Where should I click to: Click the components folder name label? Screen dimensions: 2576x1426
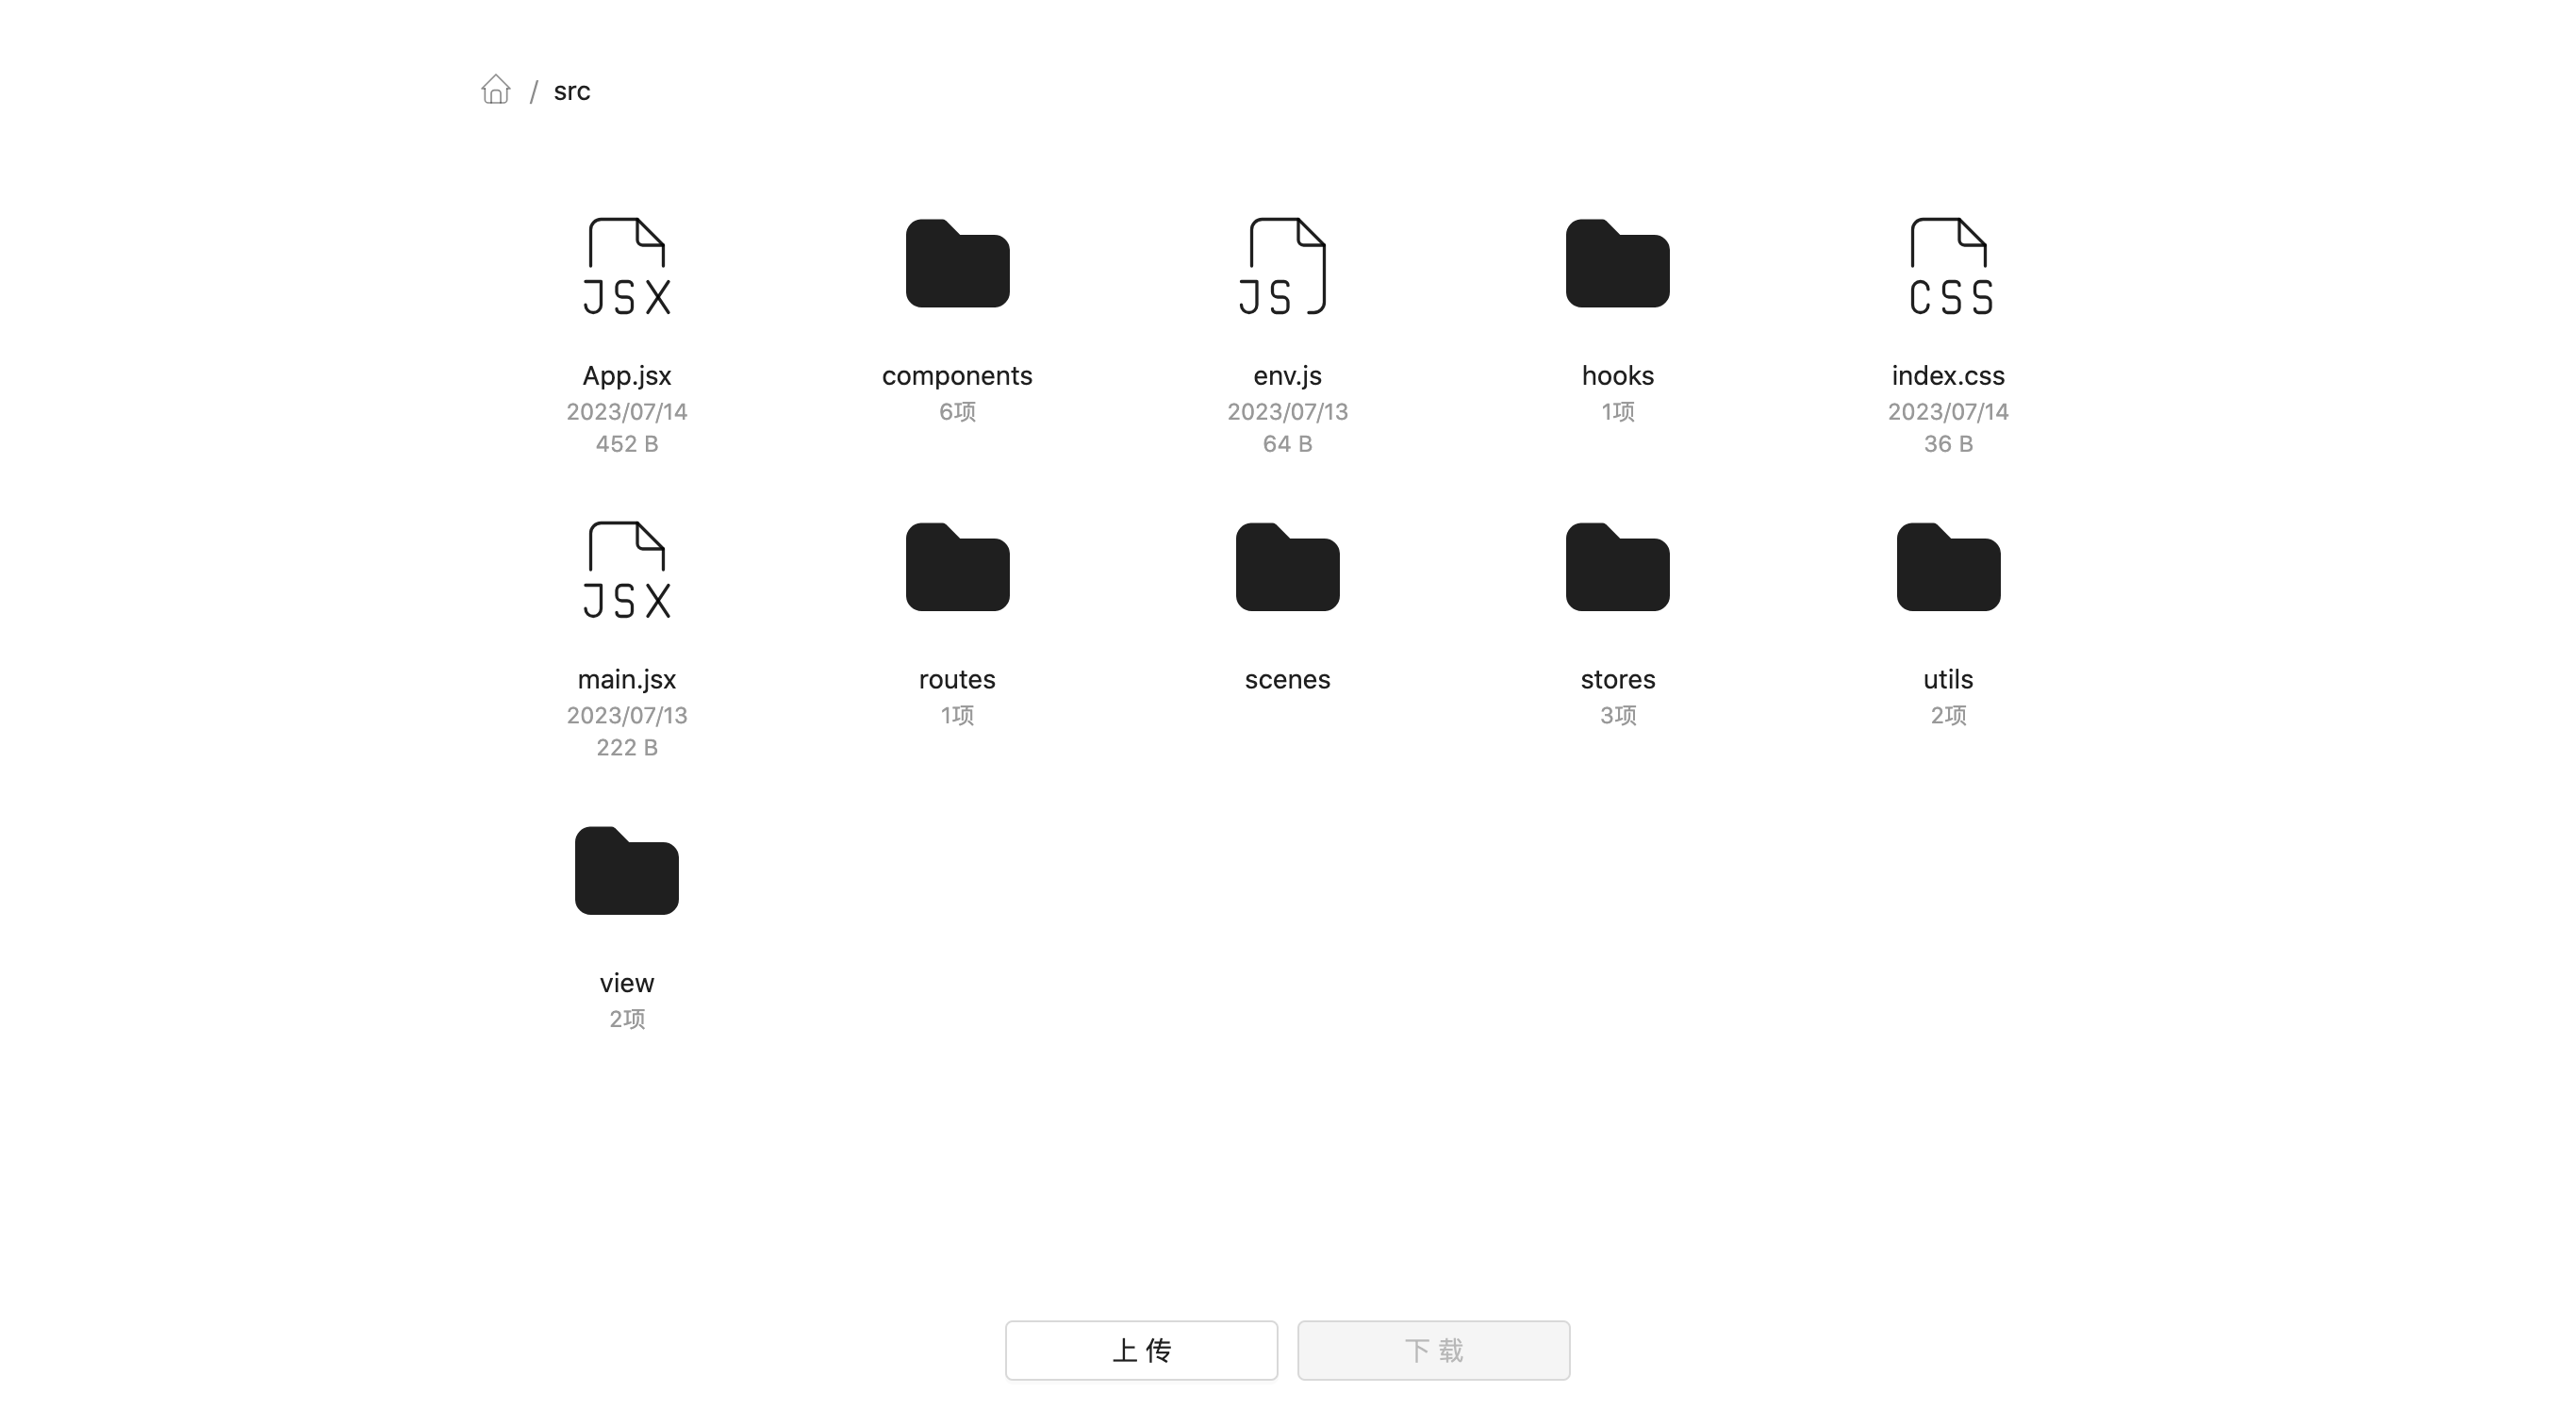pos(957,376)
